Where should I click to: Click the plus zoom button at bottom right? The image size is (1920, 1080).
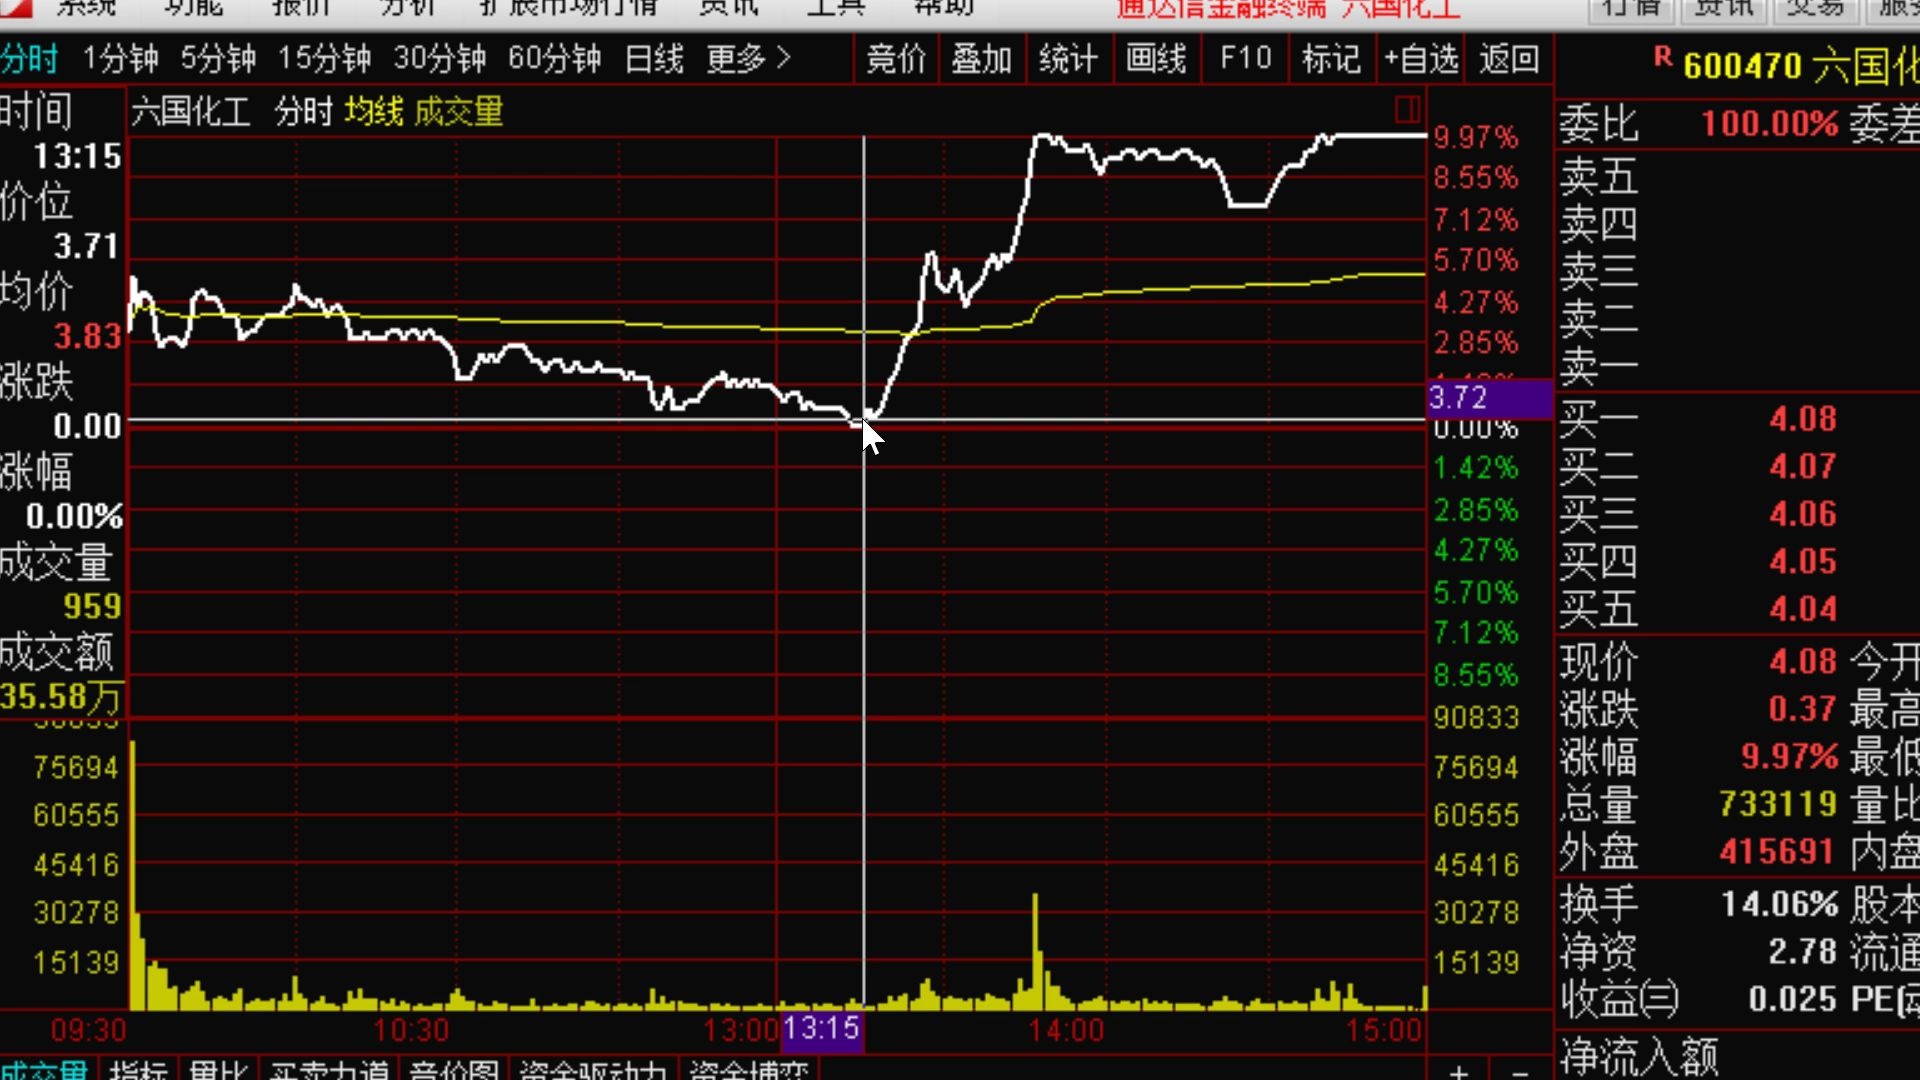click(1459, 1071)
